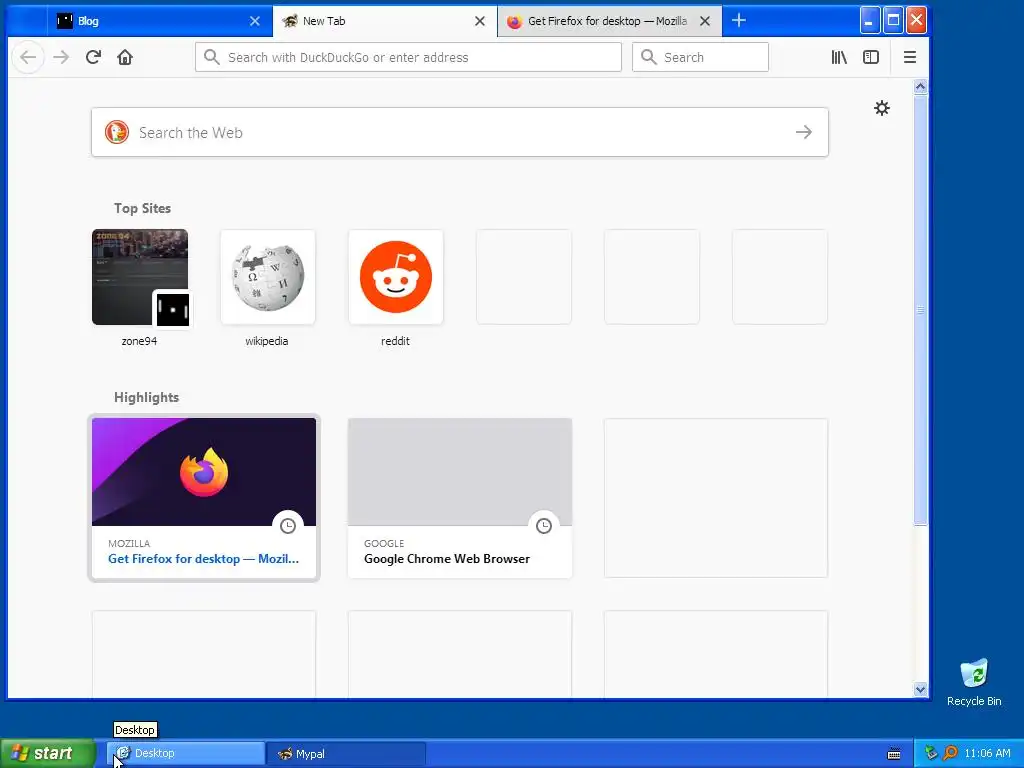Click the vertical scrollbar thumb
Screen dimensions: 1024x768
(920, 310)
